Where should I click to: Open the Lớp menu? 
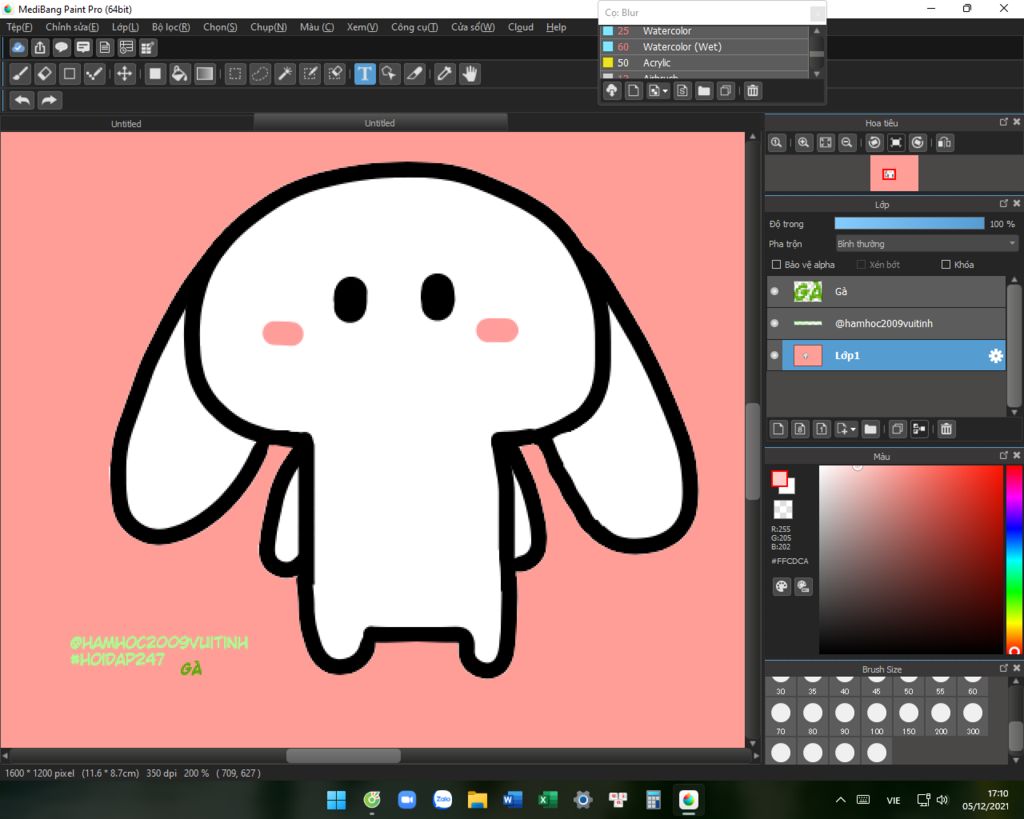coord(125,27)
